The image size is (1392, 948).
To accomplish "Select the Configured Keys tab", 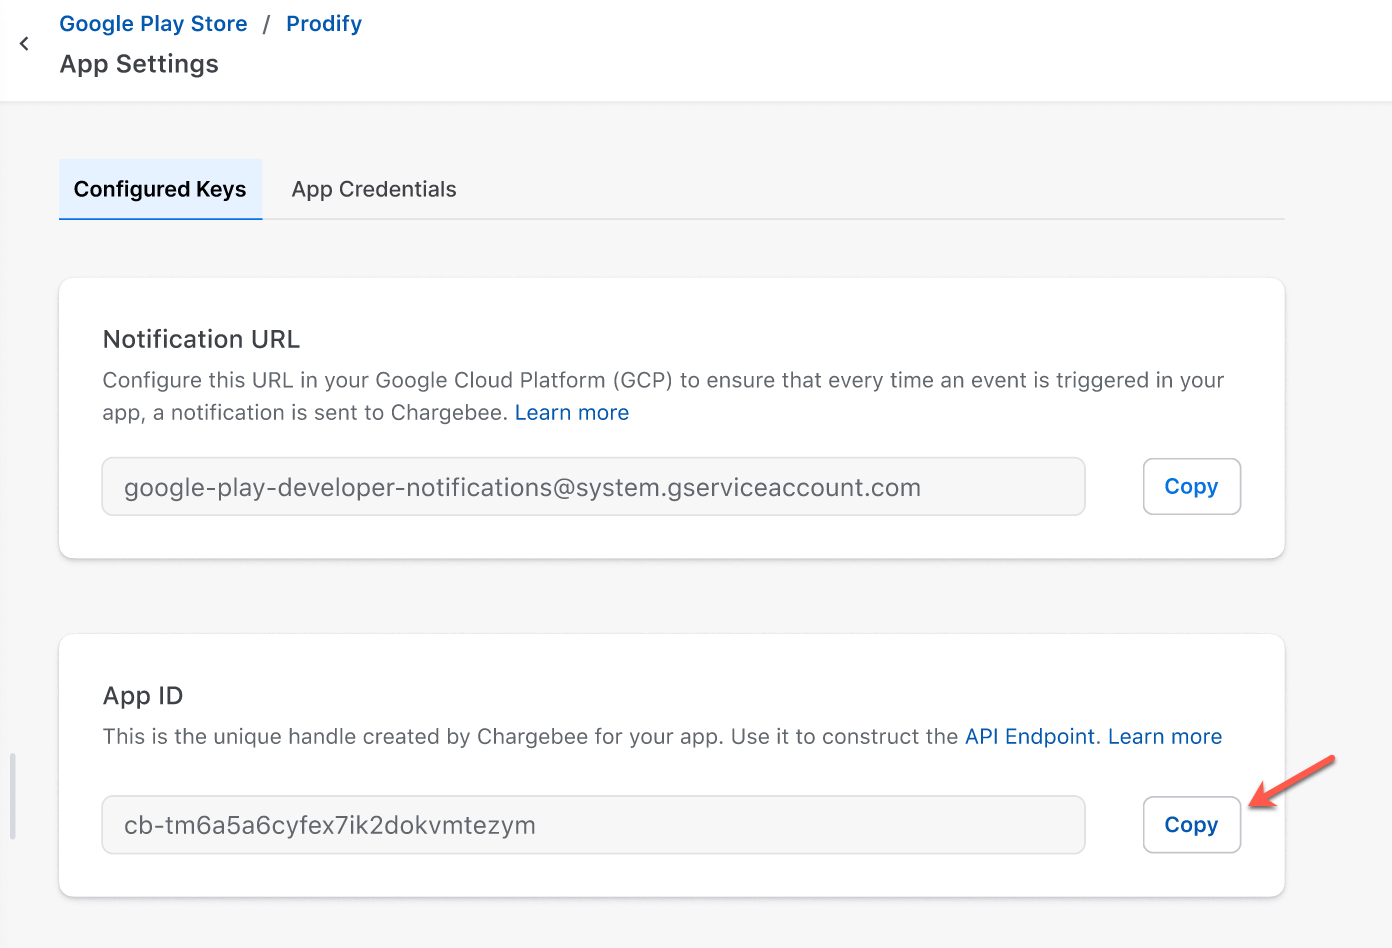I will pos(160,189).
